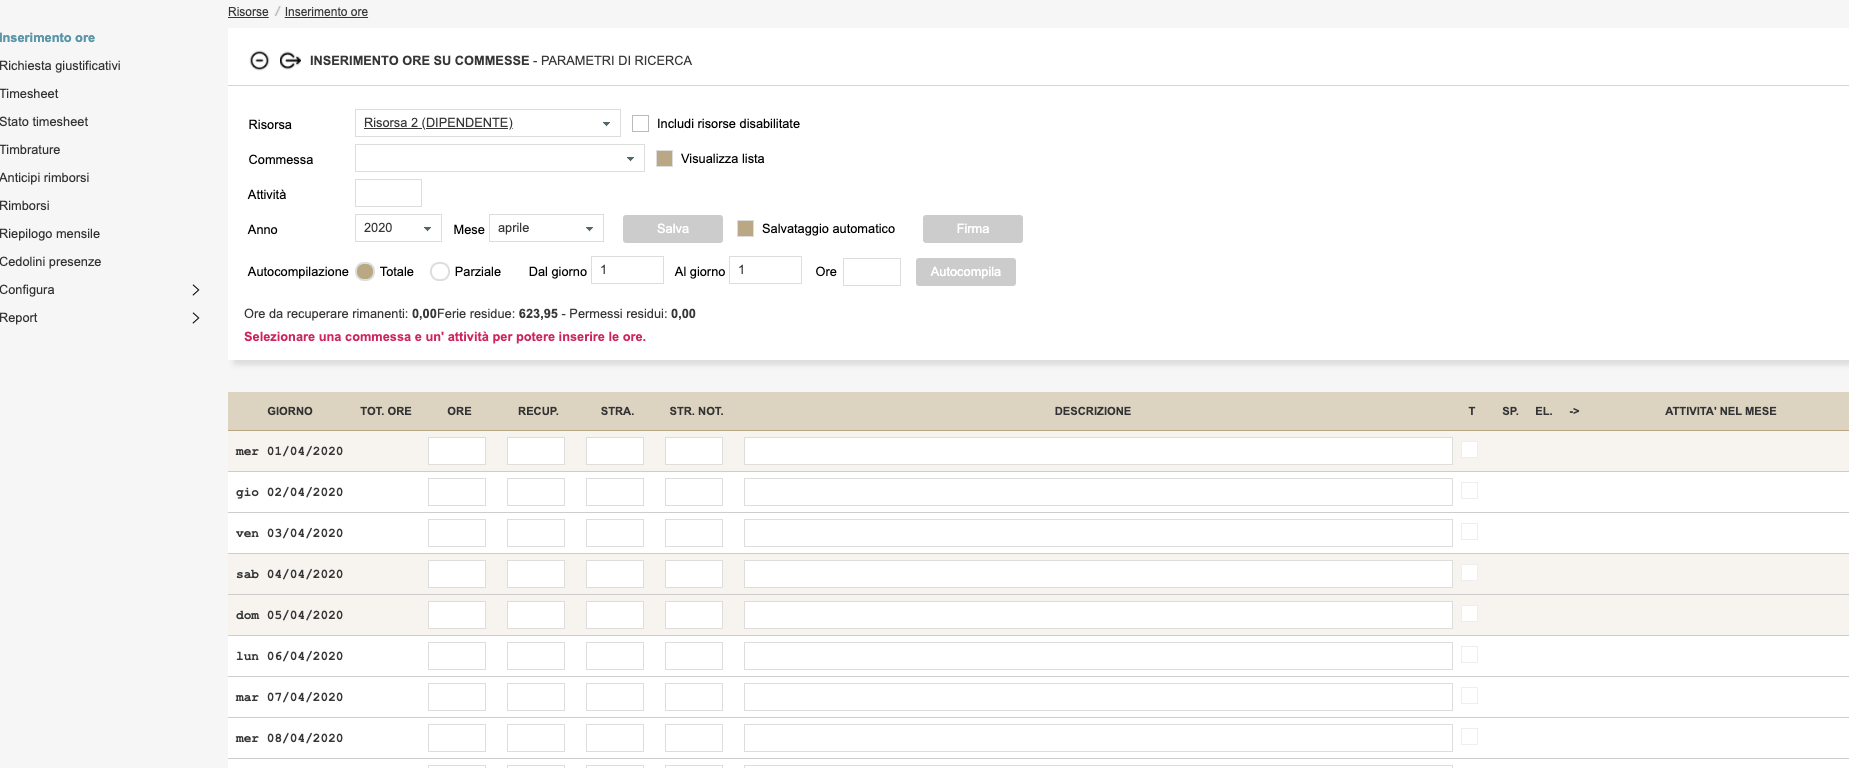Tick the T checkbox for 01/04/2020
The image size is (1849, 768).
pos(1469,450)
